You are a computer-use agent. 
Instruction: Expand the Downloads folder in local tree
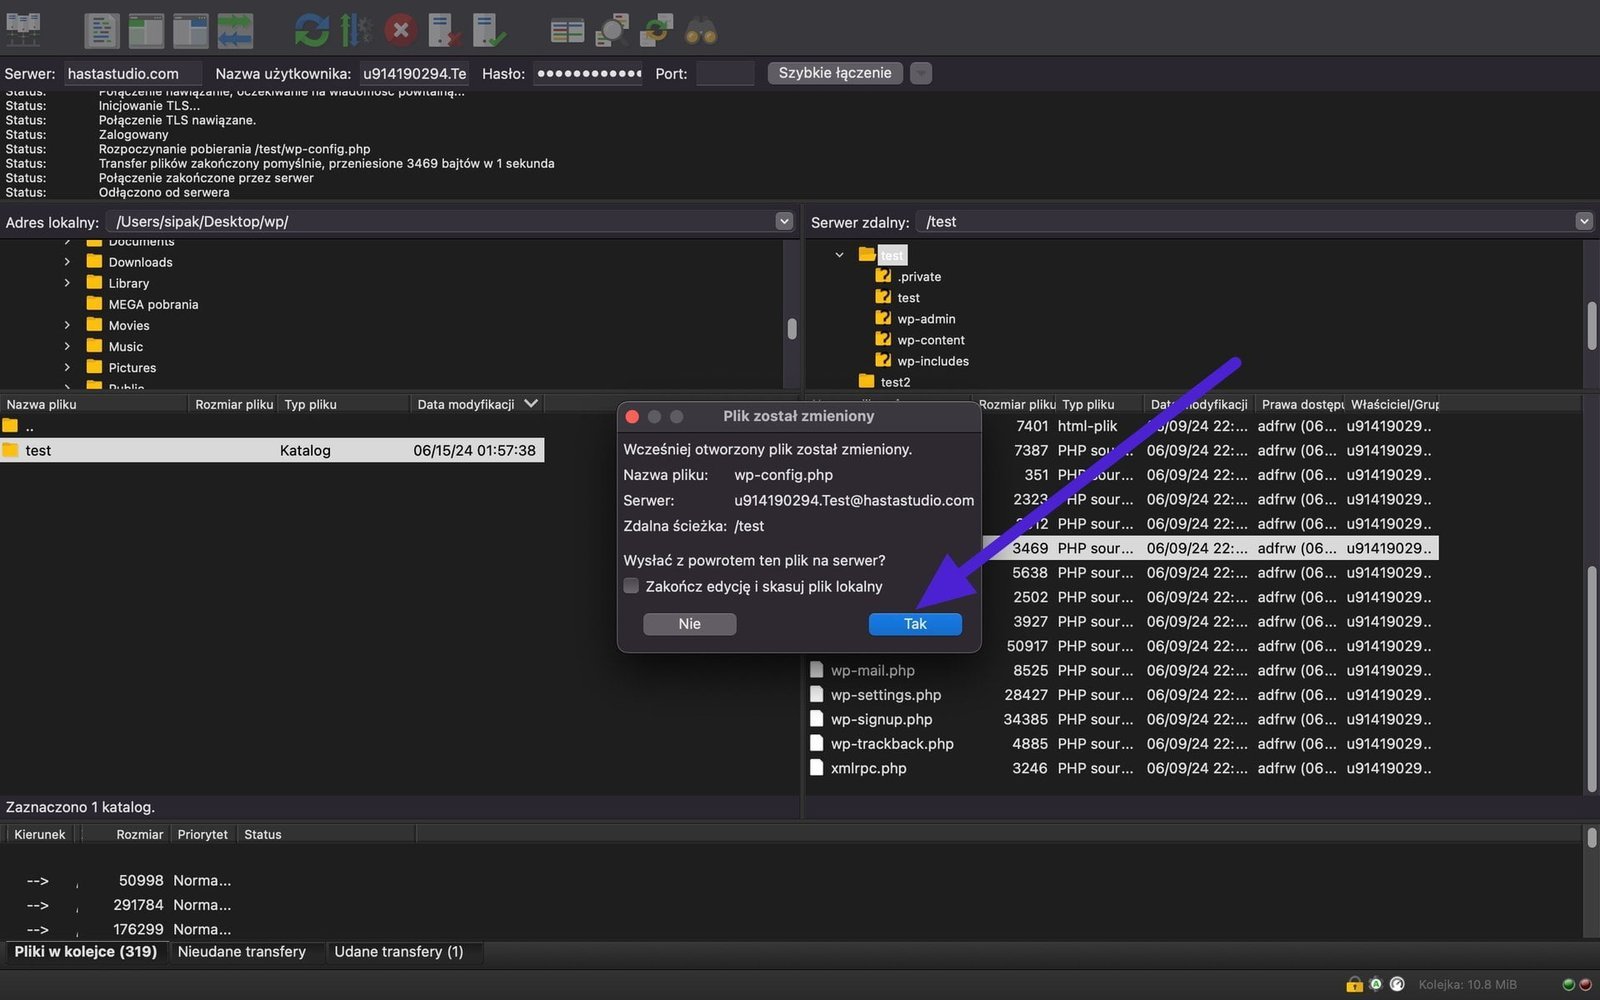click(67, 262)
